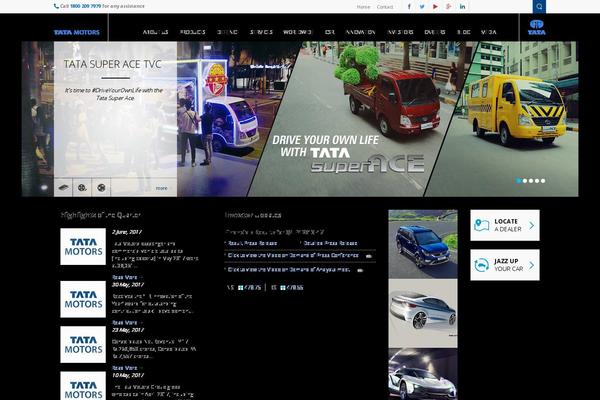This screenshot has width=600, height=400.
Task: Select the second carousel dot
Action: coord(525,181)
